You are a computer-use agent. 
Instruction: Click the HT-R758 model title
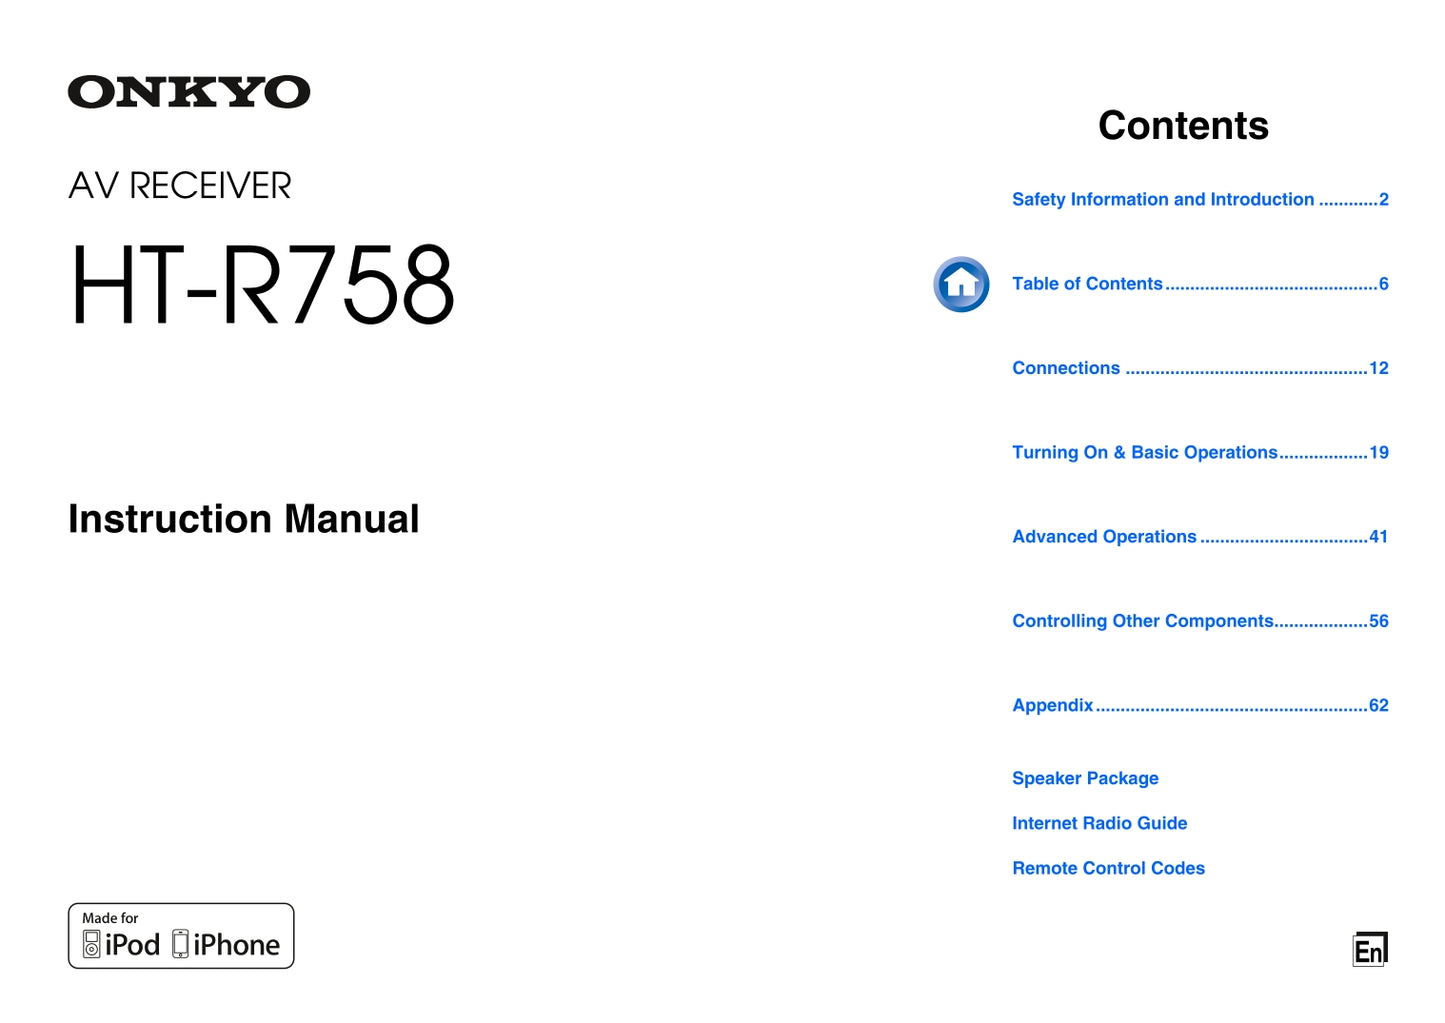[x=262, y=286]
